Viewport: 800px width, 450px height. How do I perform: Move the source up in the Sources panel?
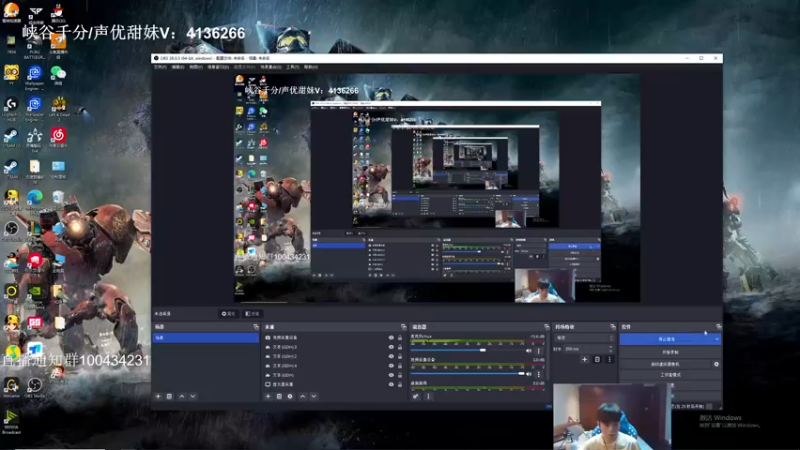(x=303, y=396)
